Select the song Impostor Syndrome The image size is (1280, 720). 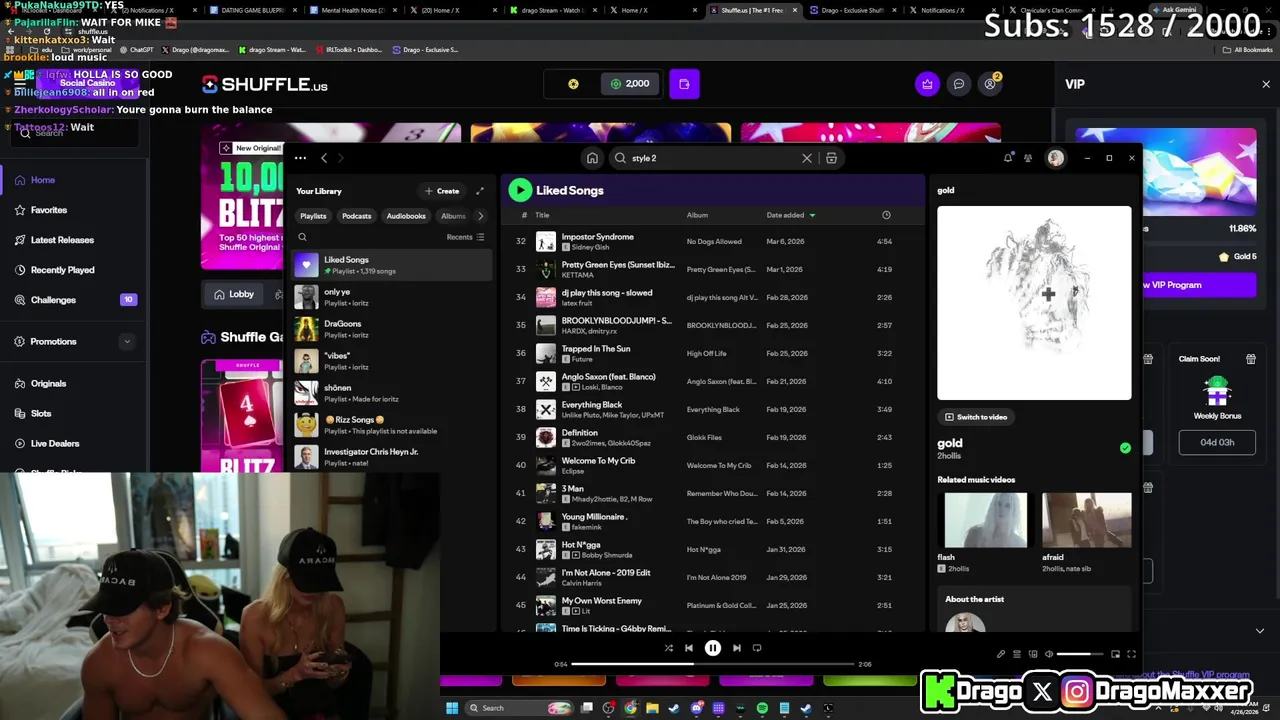597,237
